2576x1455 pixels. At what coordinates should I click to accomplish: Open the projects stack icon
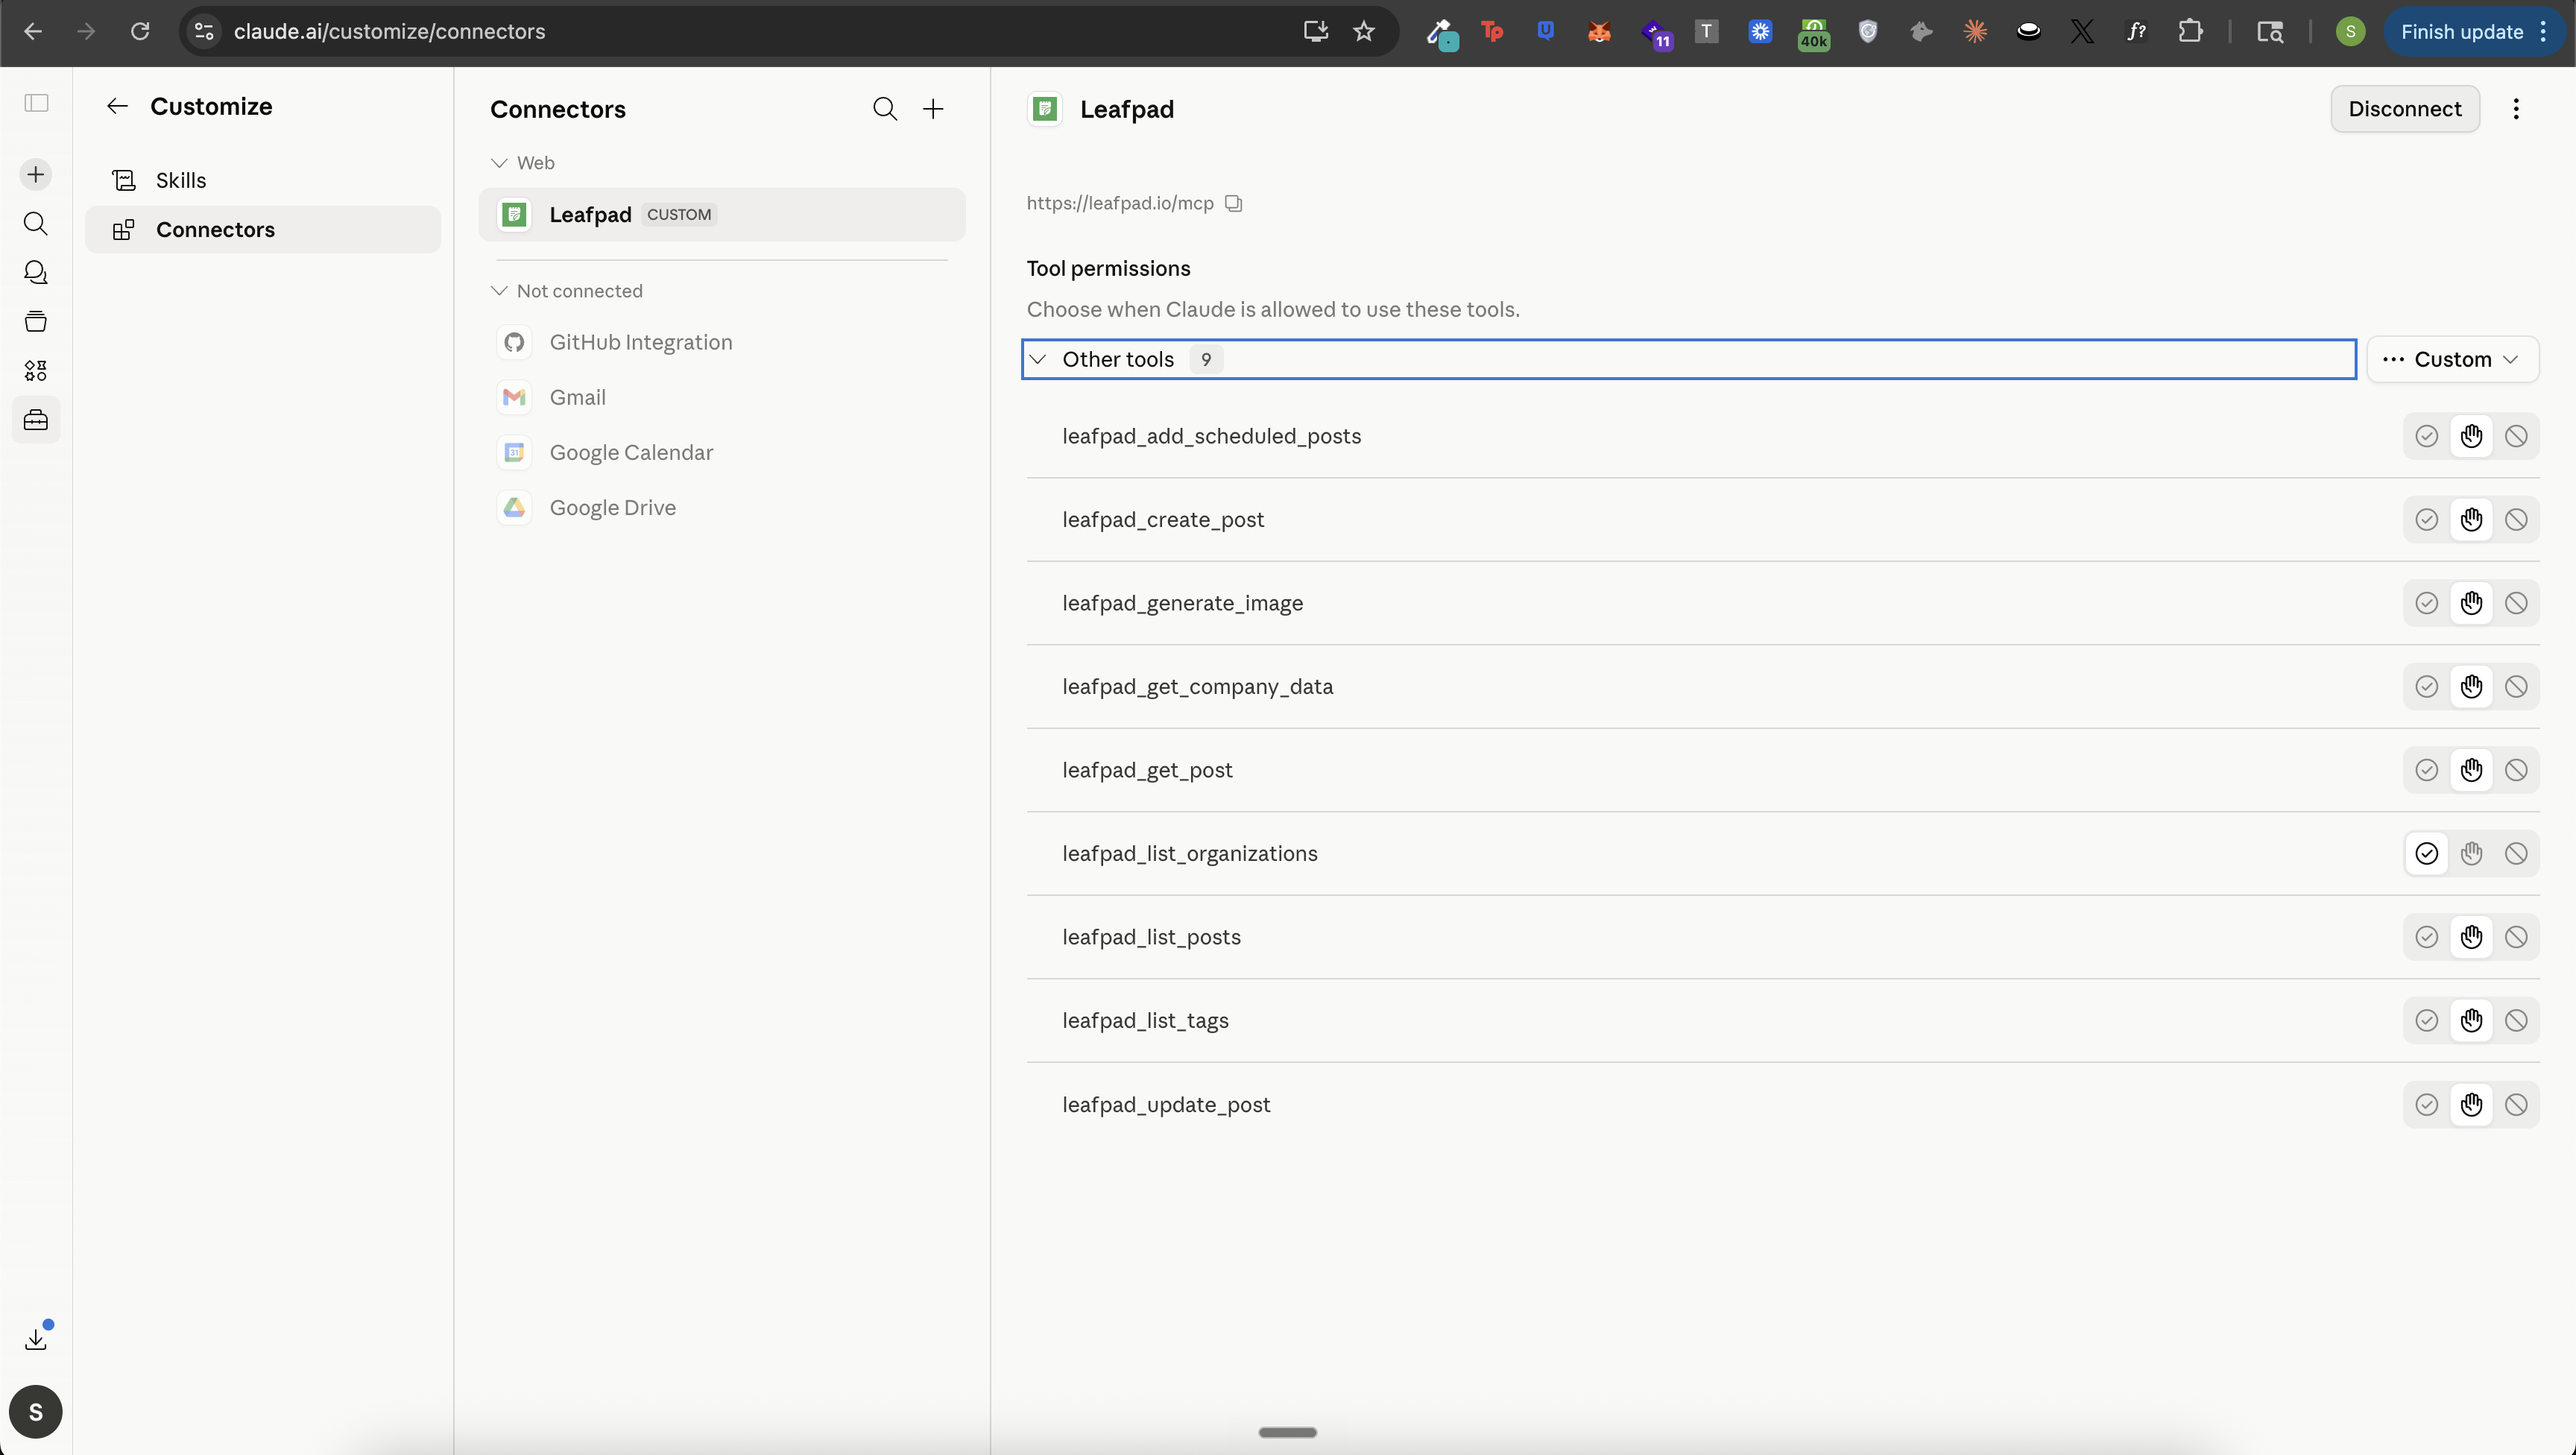click(36, 321)
